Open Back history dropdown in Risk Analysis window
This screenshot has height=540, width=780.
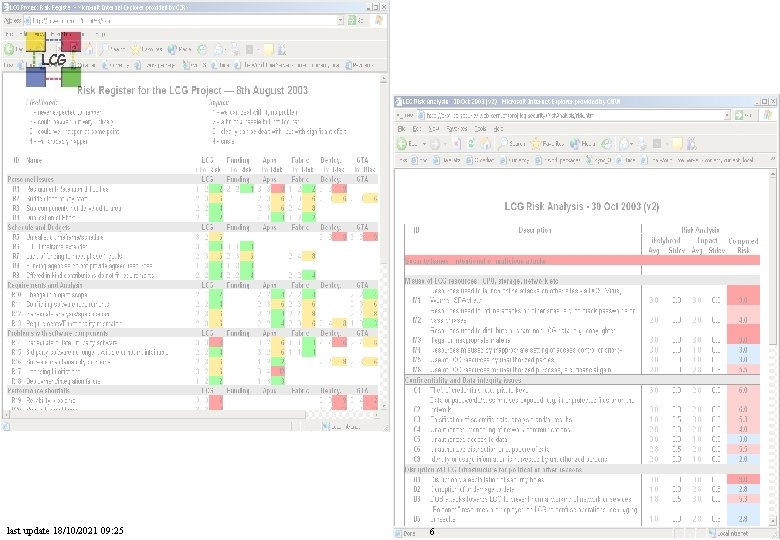(x=424, y=144)
